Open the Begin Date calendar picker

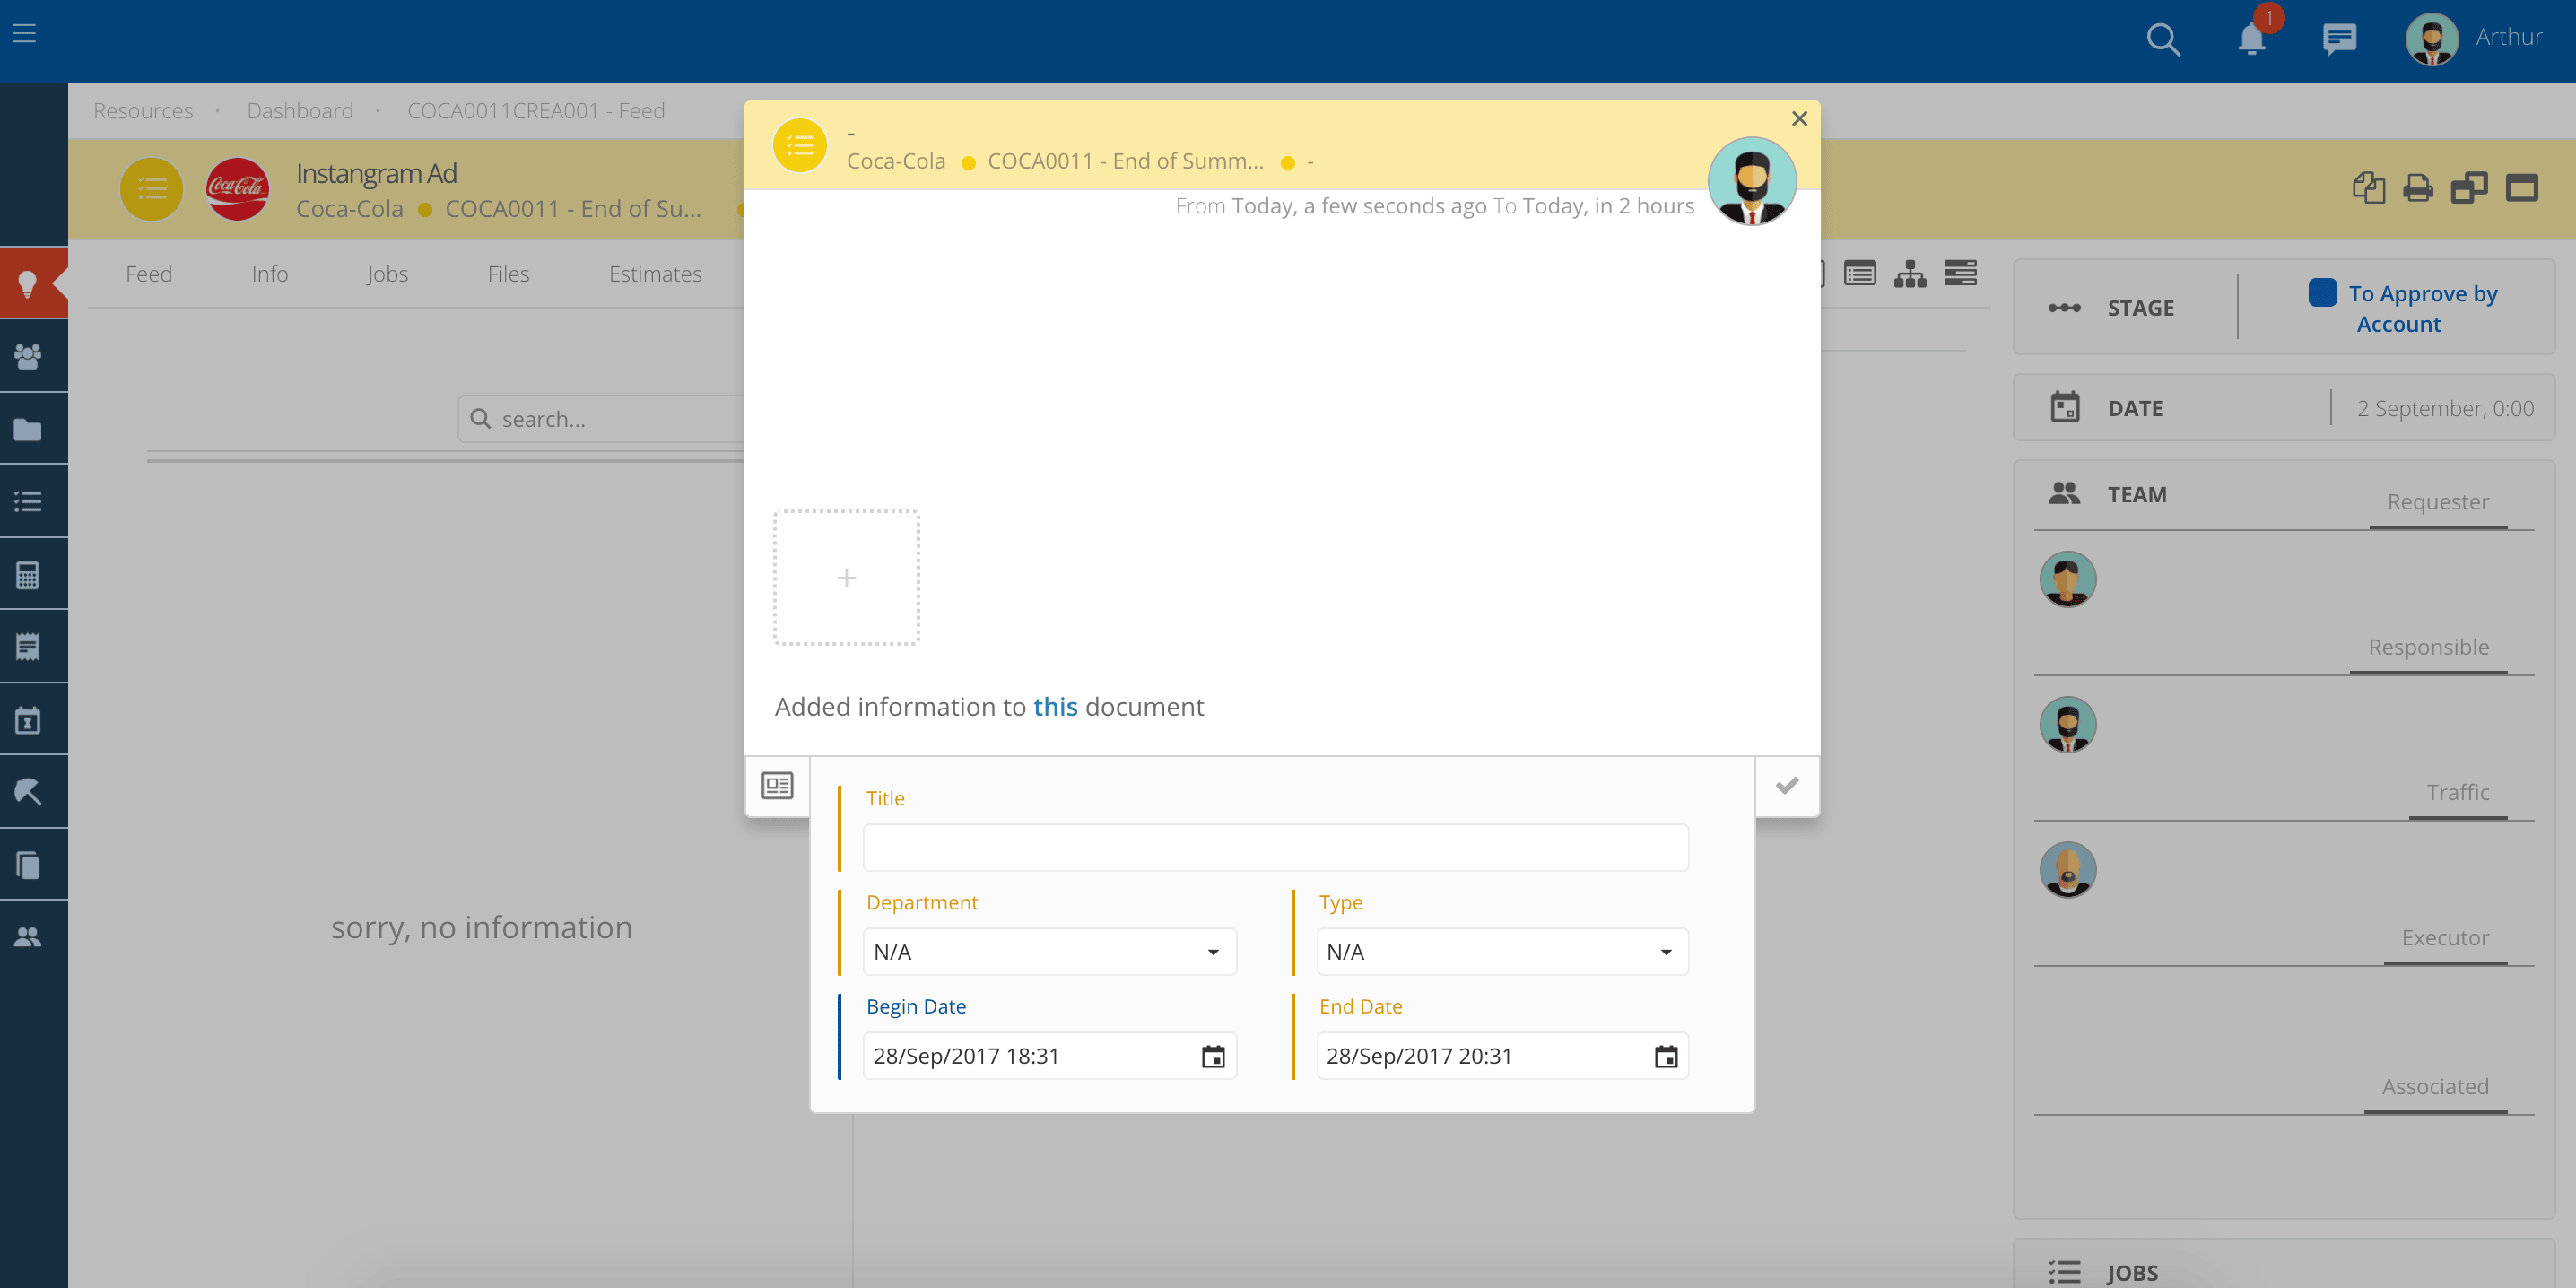coord(1212,1056)
